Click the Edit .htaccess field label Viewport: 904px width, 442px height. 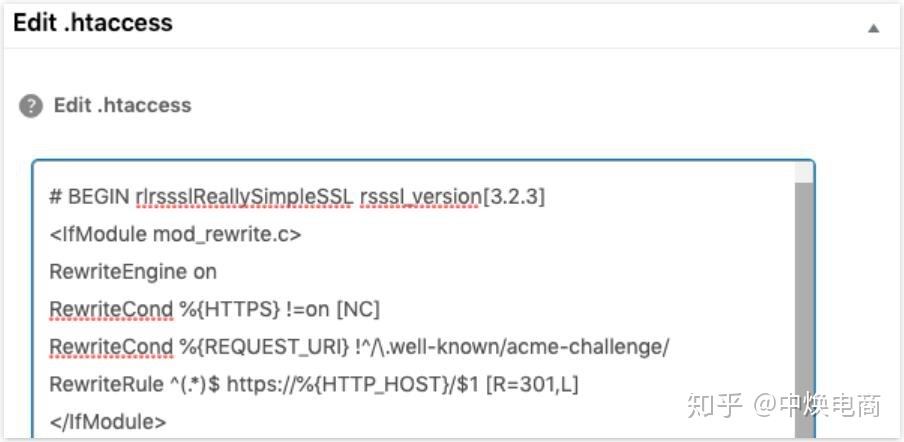pos(122,105)
